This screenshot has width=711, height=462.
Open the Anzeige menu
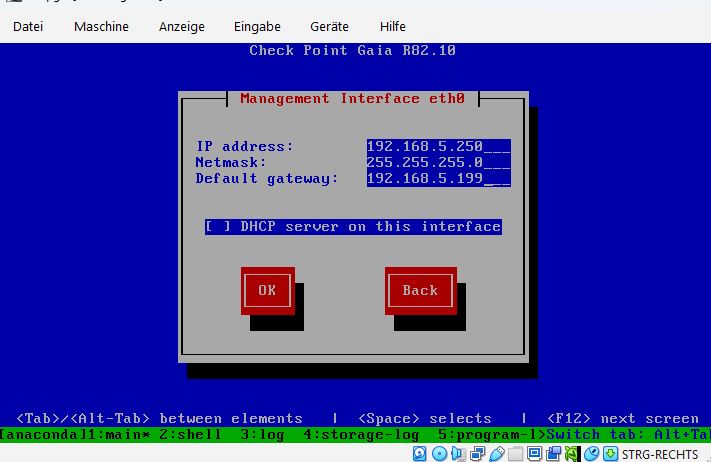[181, 27]
